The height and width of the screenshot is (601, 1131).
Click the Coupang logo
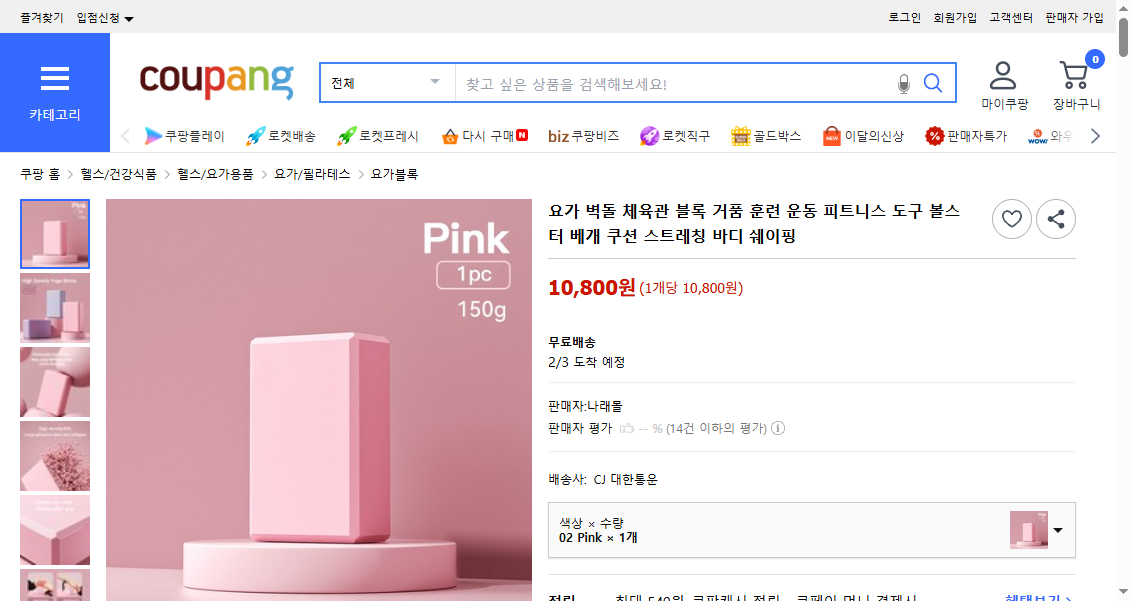point(216,81)
